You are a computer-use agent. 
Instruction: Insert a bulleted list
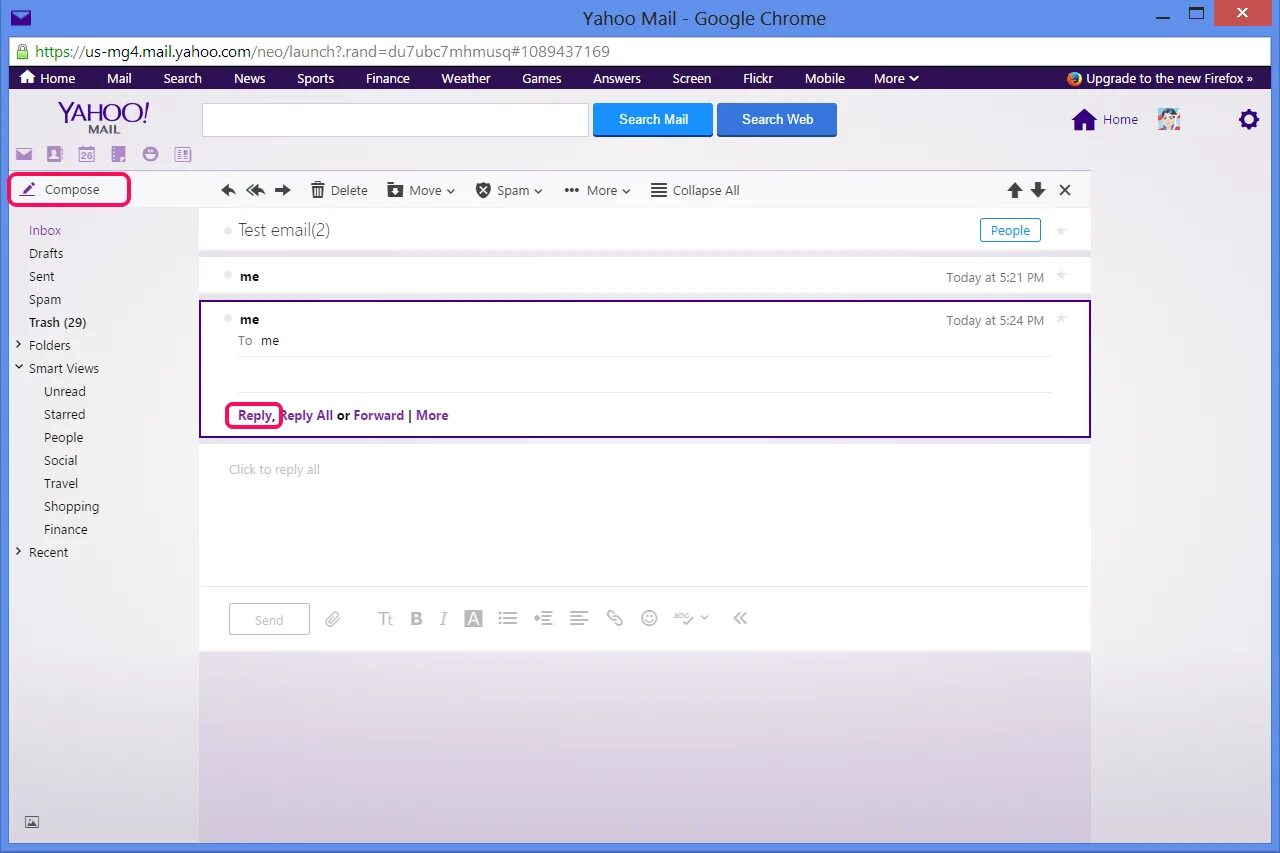[508, 619]
